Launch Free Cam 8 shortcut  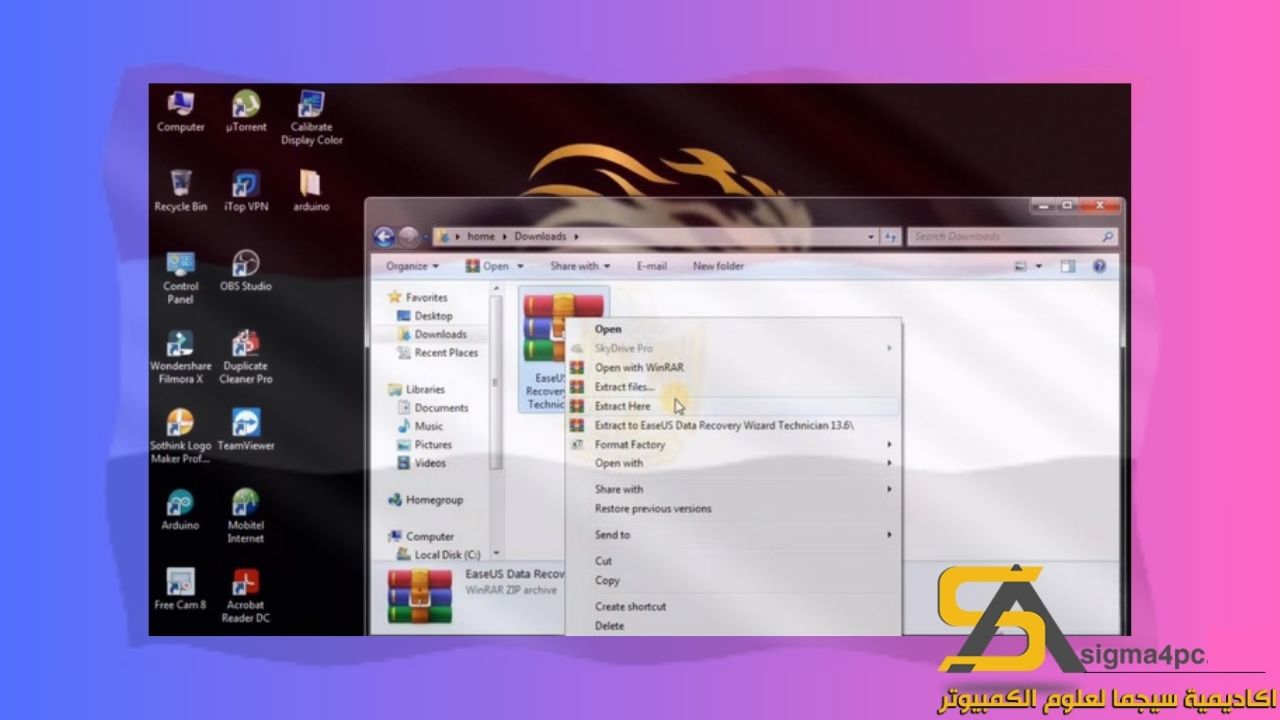pos(181,589)
